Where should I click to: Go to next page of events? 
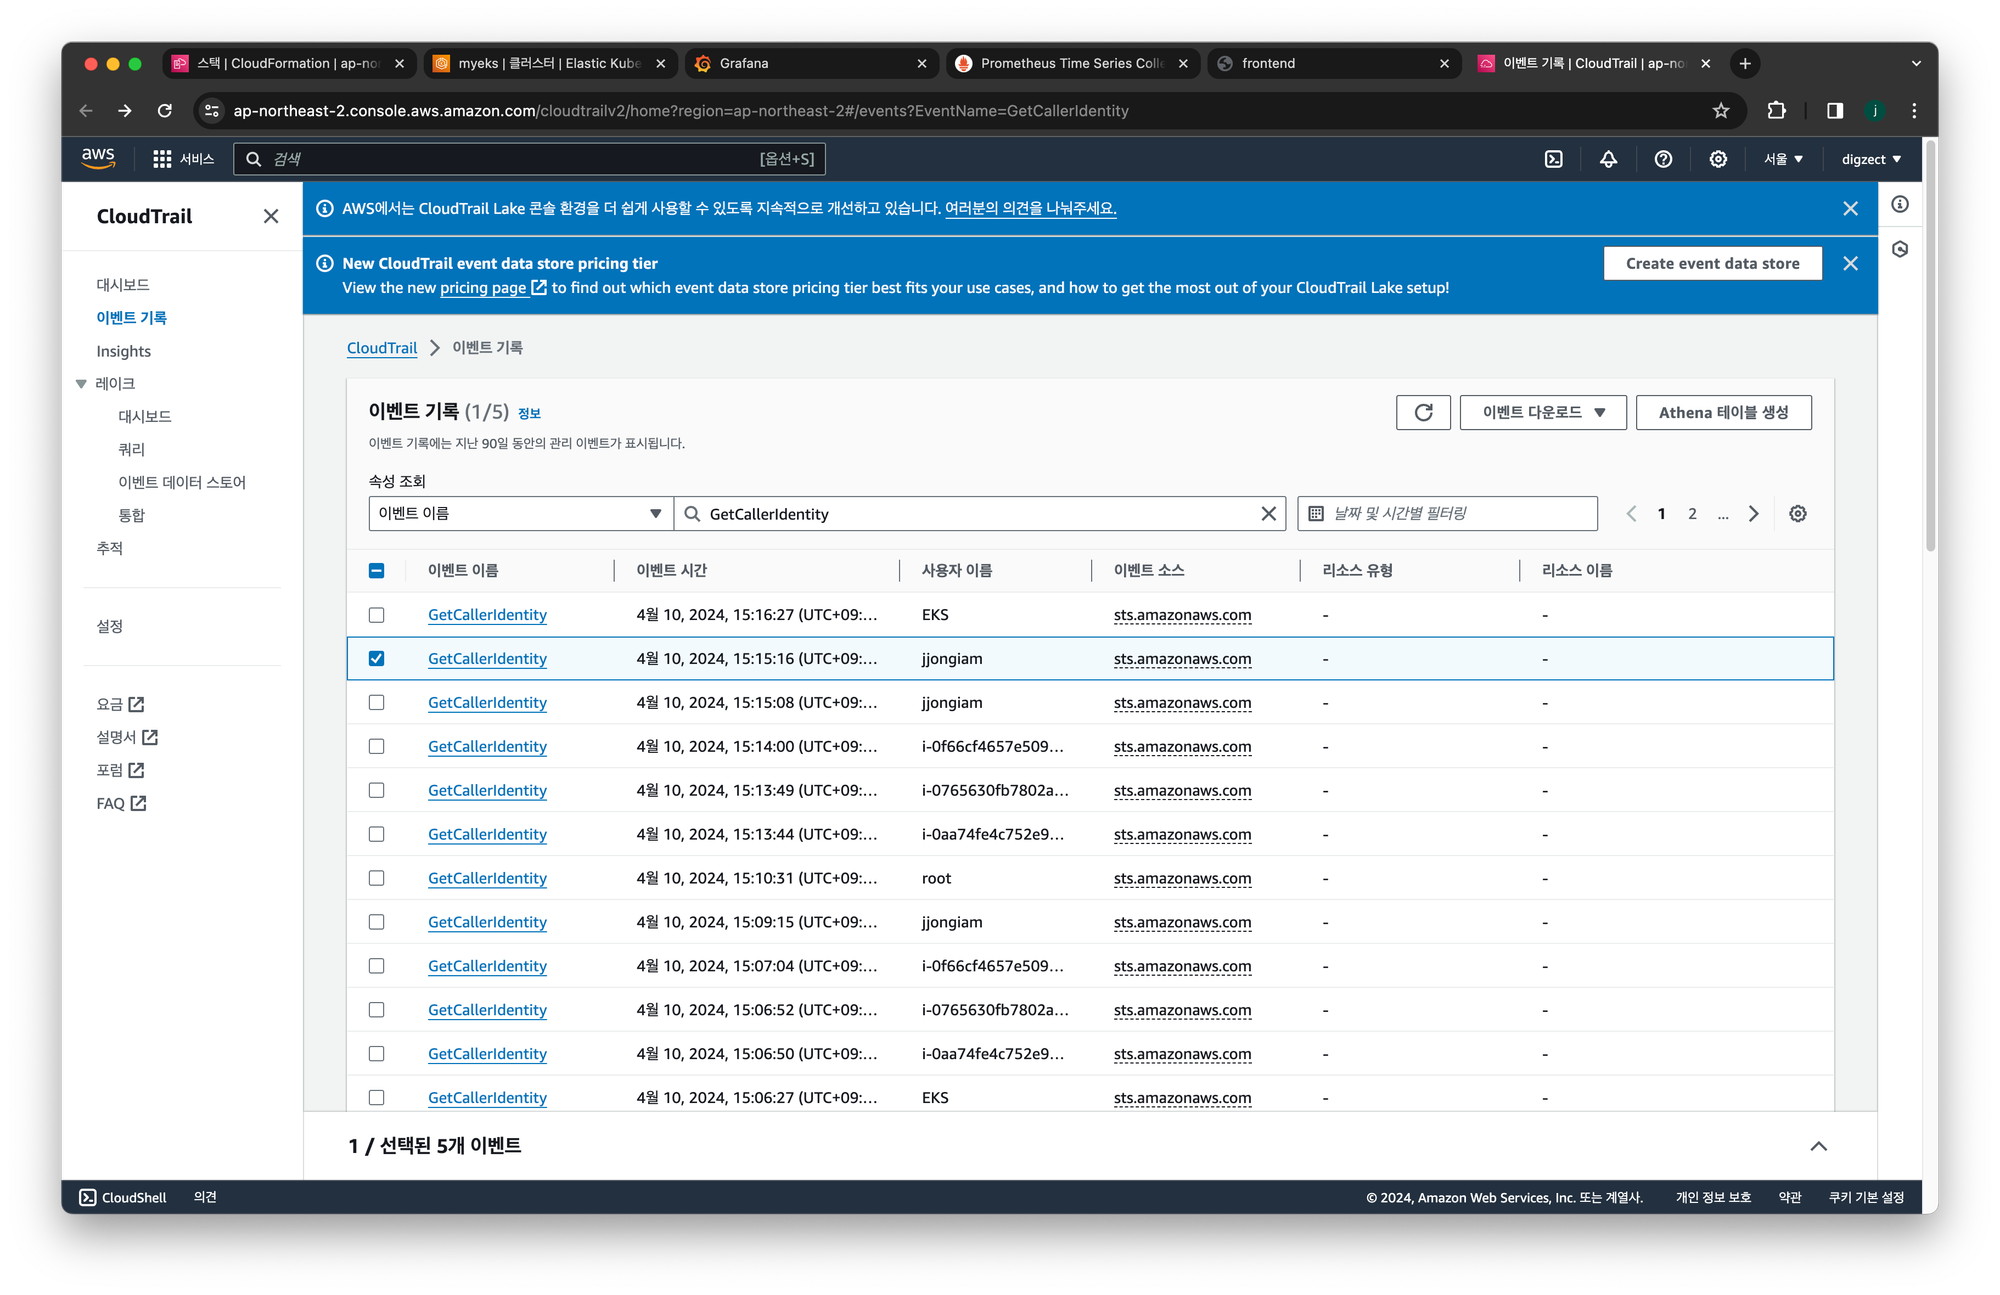click(1753, 513)
